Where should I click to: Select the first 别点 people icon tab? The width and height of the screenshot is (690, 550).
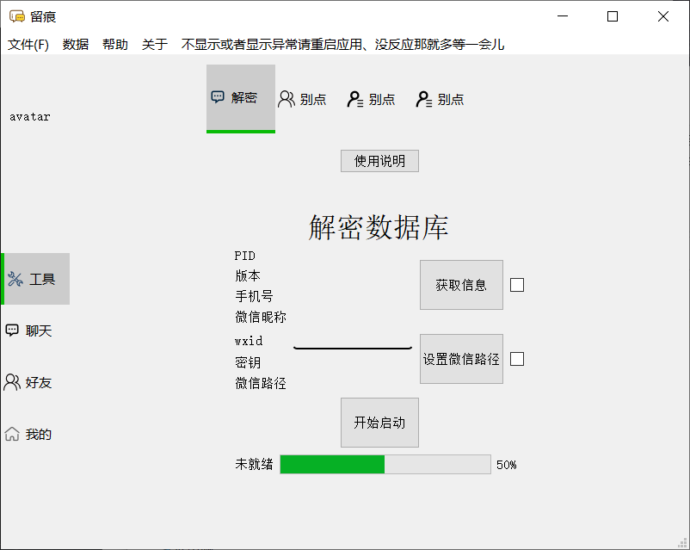coord(286,99)
